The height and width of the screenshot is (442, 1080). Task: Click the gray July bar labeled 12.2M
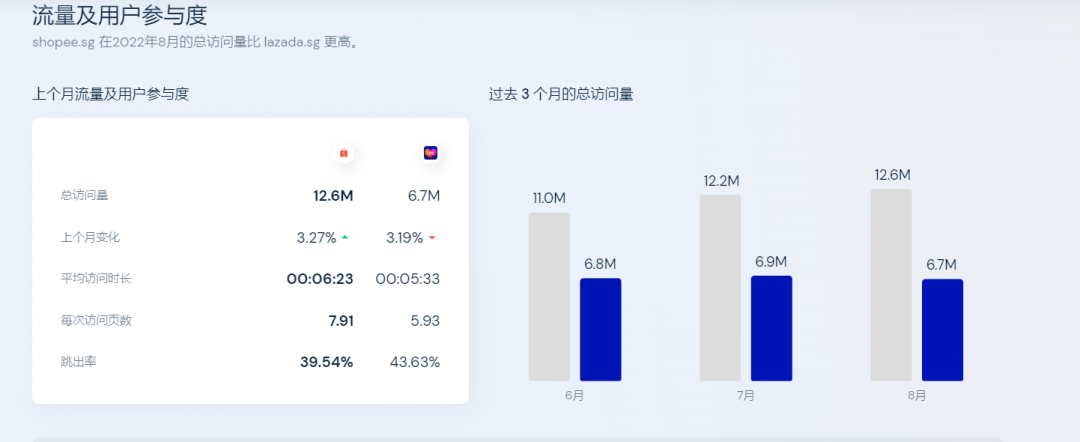(720, 288)
